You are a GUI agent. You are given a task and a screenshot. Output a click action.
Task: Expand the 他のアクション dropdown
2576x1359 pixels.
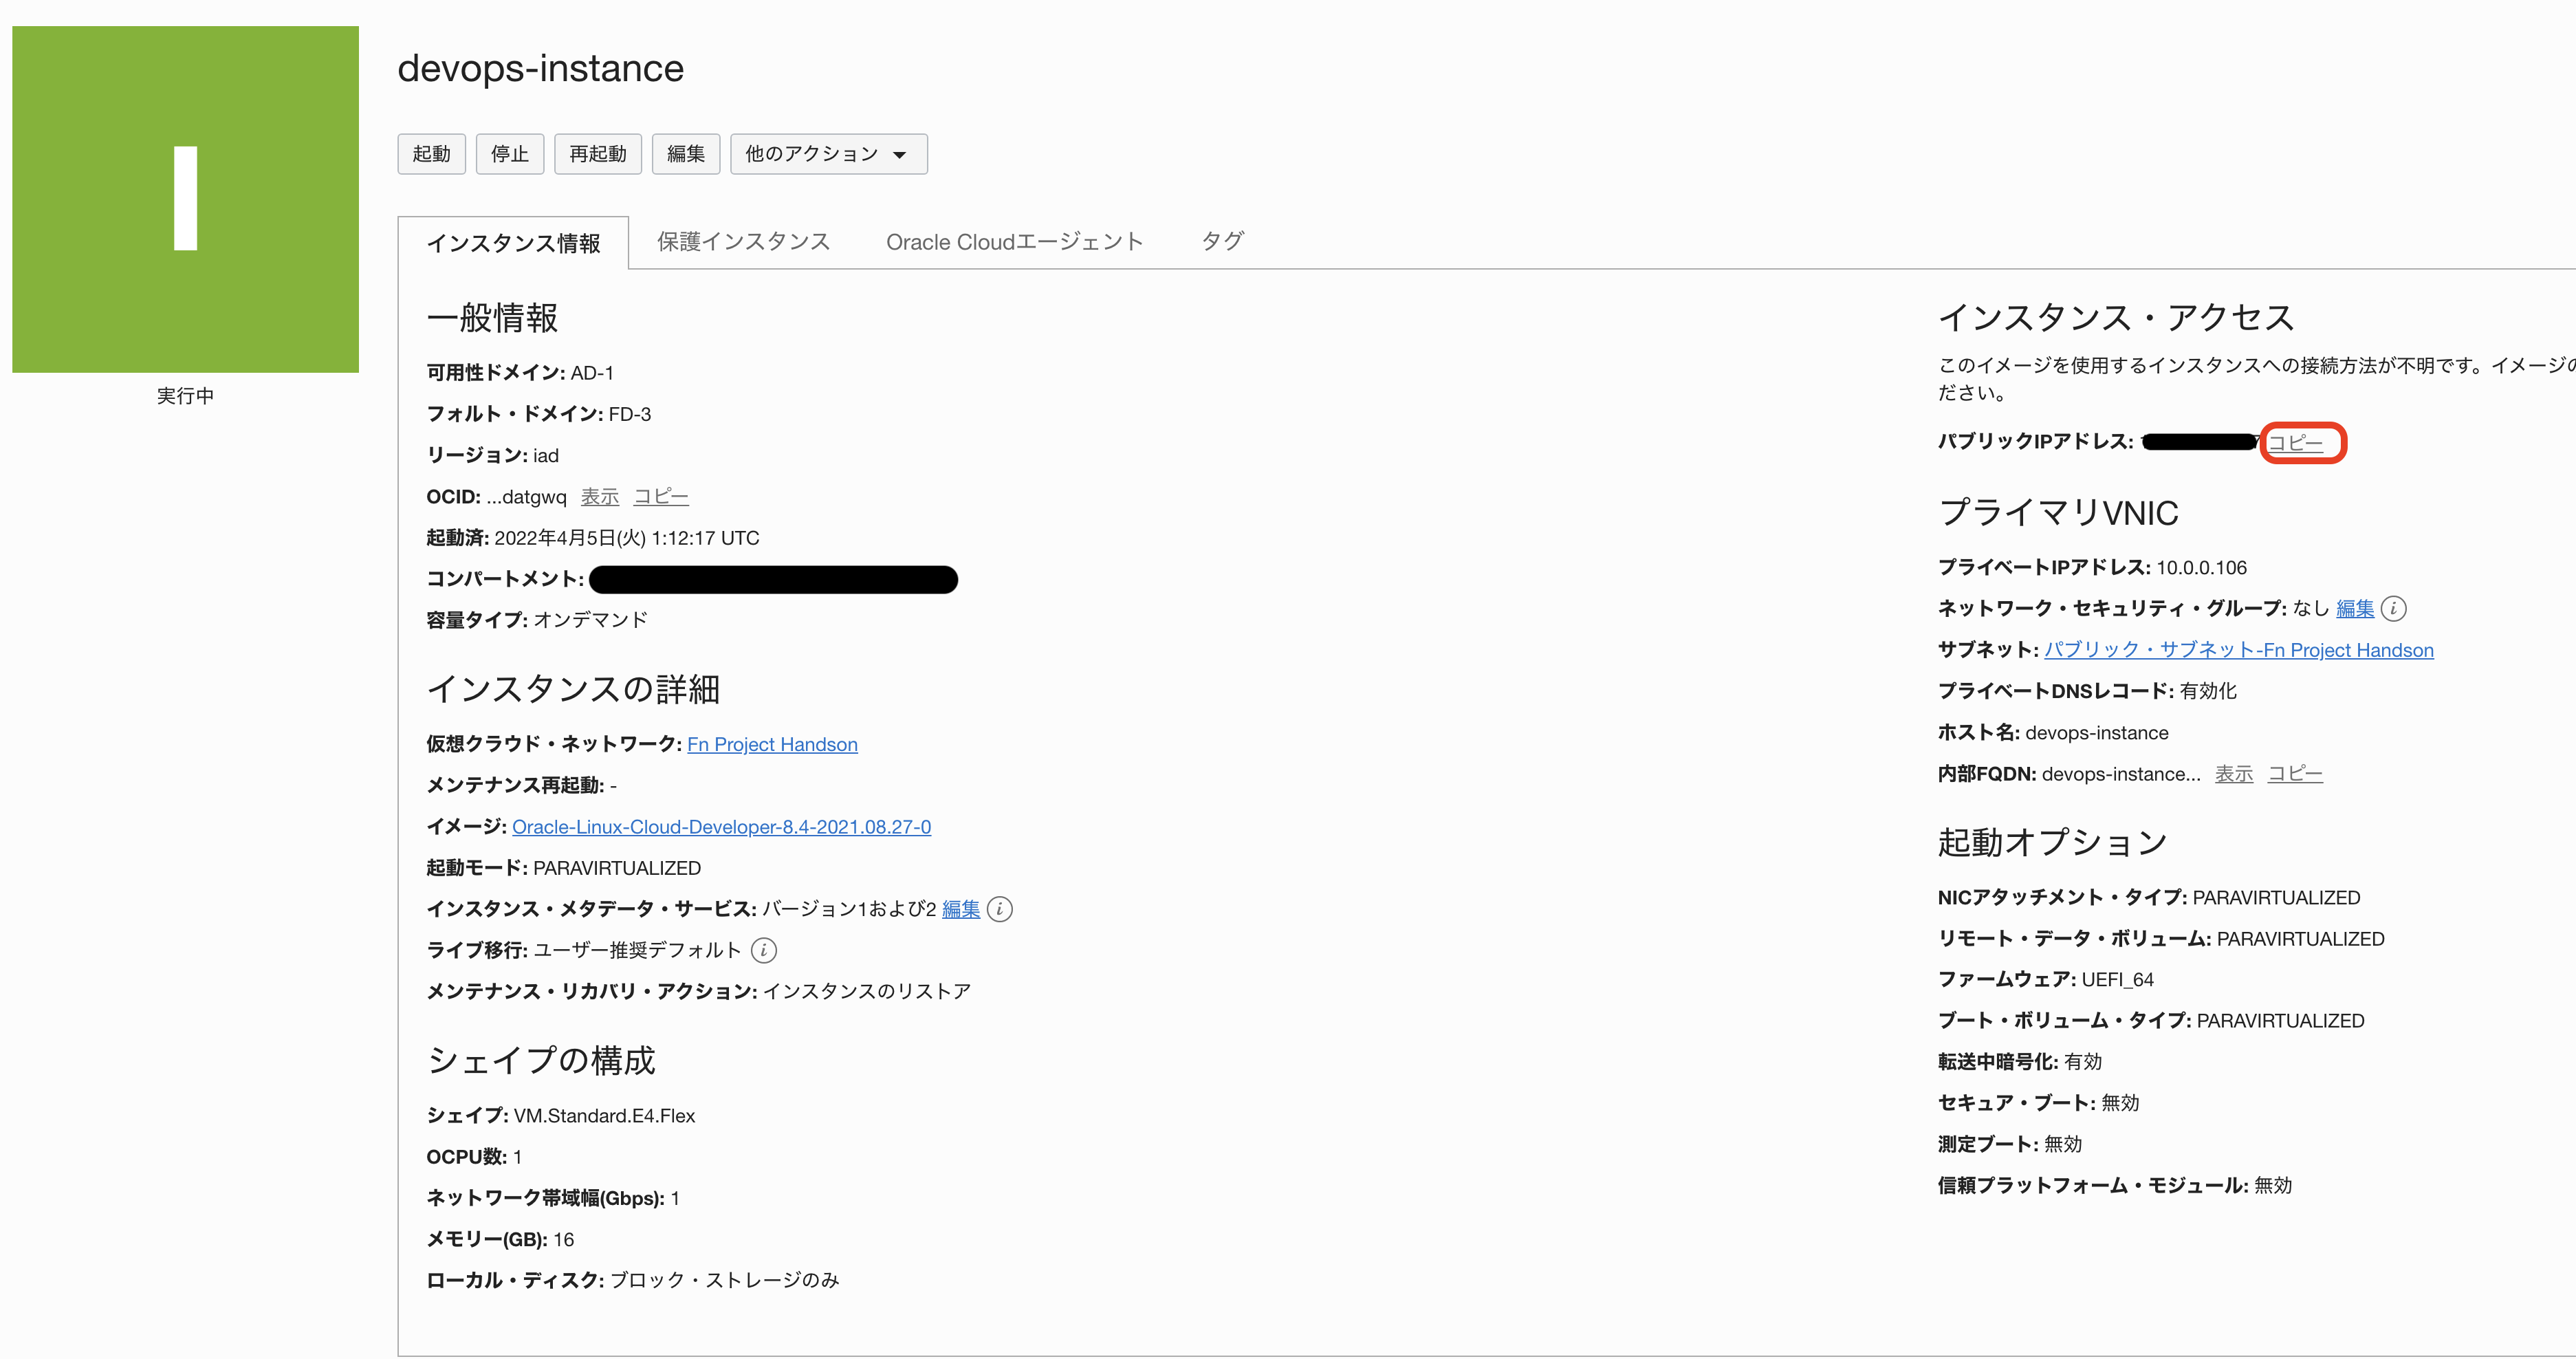click(x=828, y=154)
